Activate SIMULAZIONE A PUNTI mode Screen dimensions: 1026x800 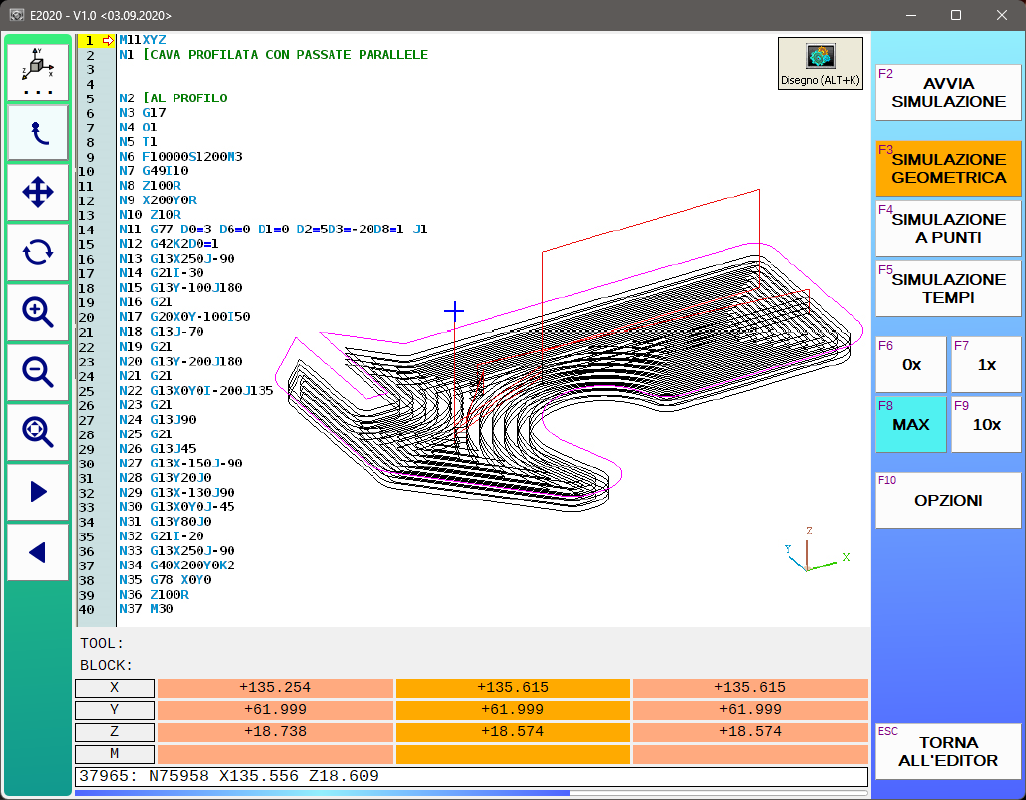(947, 228)
